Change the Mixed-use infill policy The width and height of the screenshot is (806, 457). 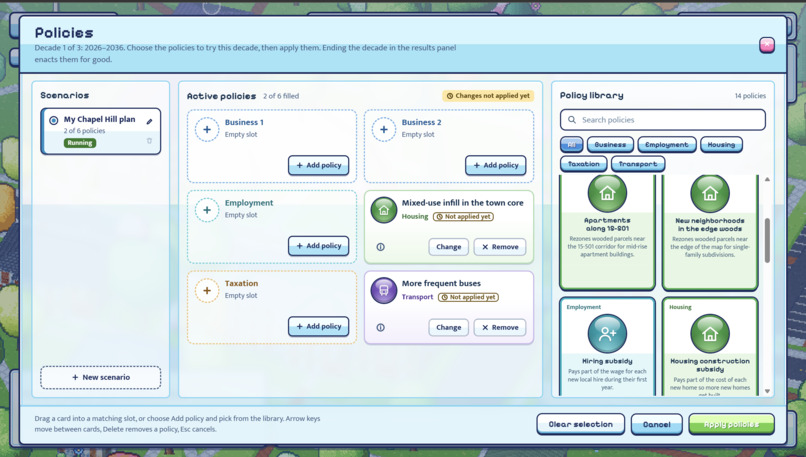tap(449, 247)
